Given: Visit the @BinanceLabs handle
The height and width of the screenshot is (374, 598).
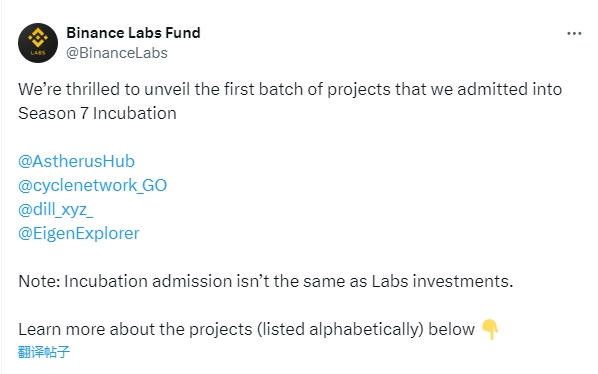Looking at the screenshot, I should tap(117, 53).
